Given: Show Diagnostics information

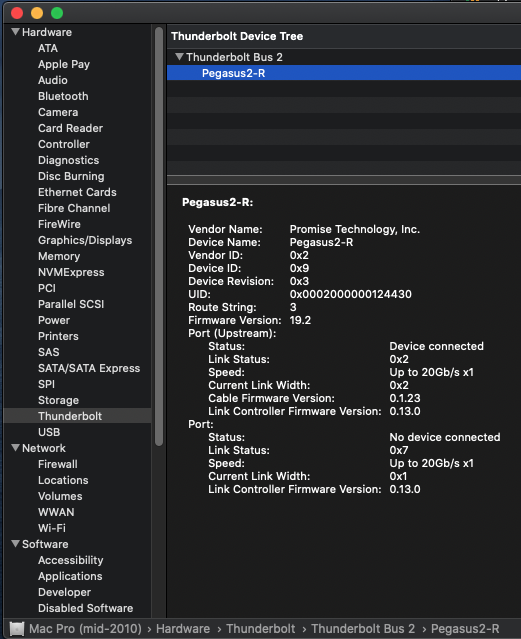Looking at the screenshot, I should click(x=68, y=160).
